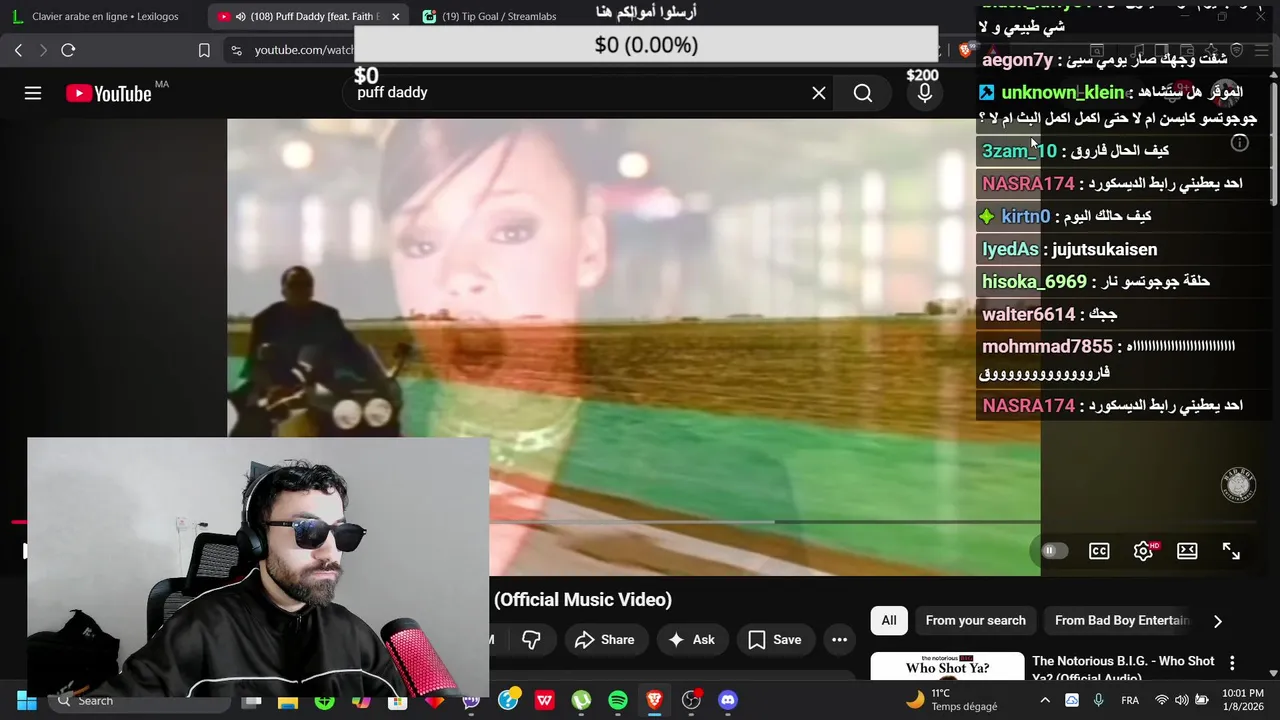Open the 'Who Shot Ya?' video thumbnail
The height and width of the screenshot is (720, 1280).
click(x=947, y=666)
